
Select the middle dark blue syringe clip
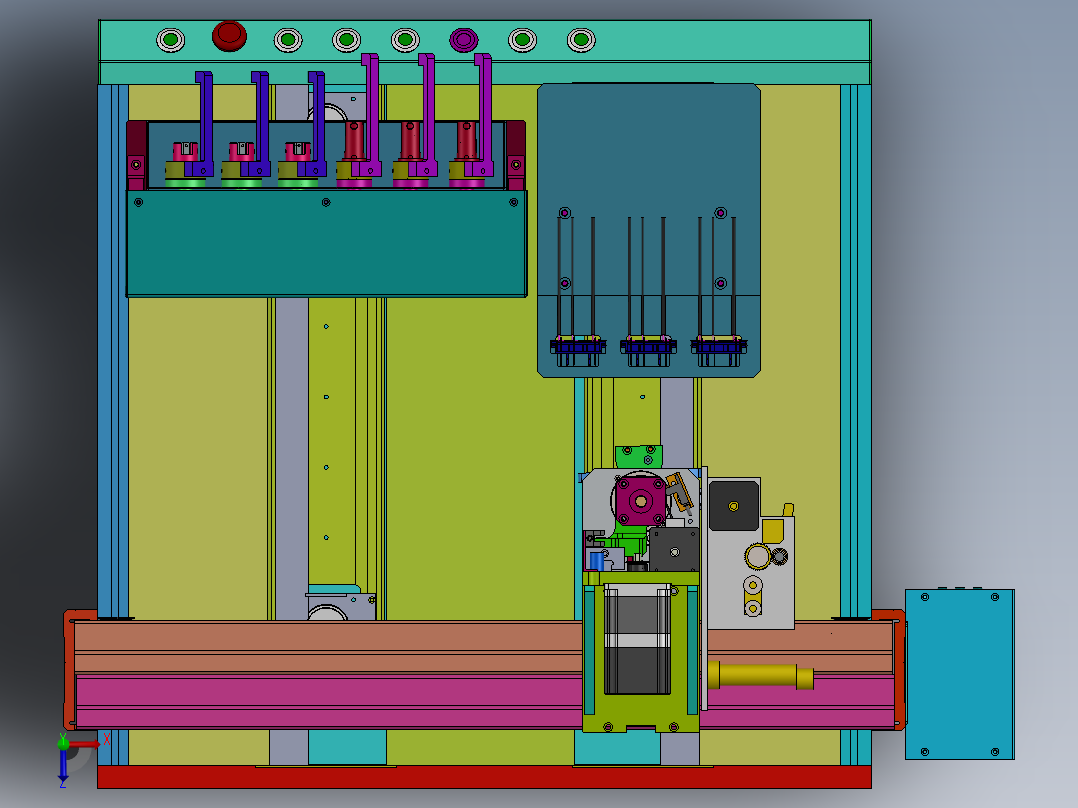(648, 346)
